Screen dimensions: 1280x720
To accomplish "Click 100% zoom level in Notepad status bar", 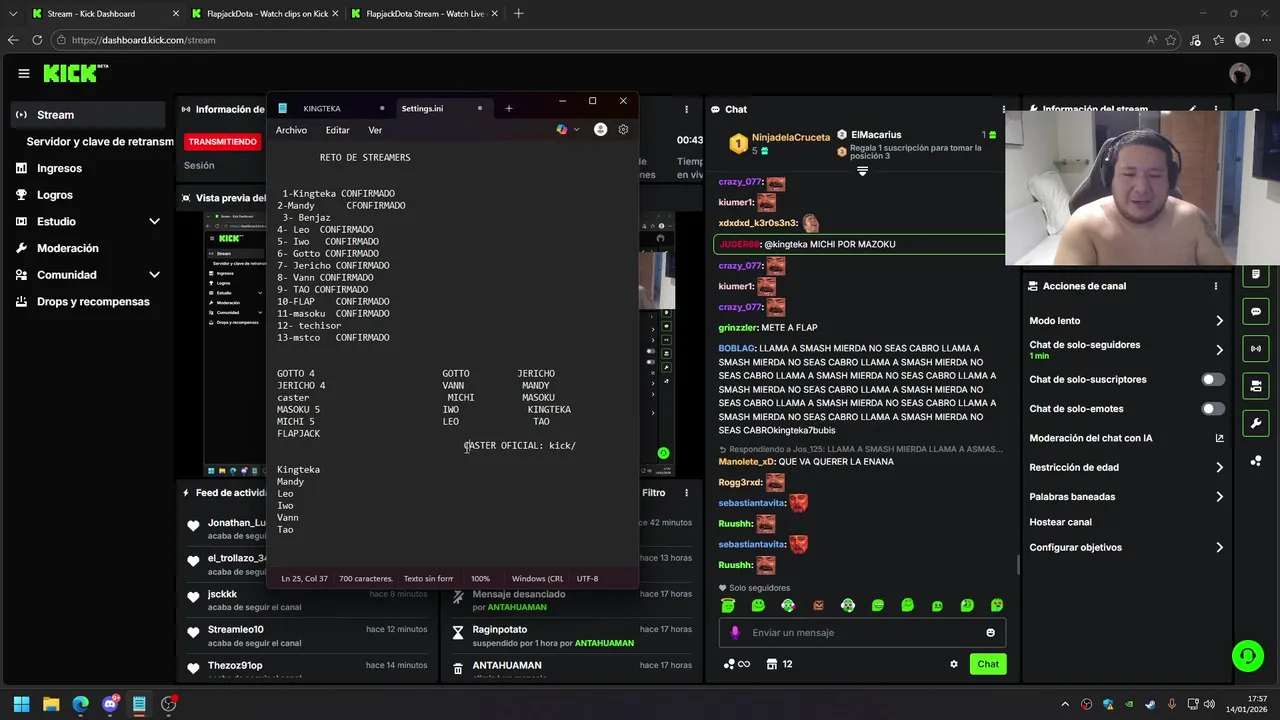I will coord(480,578).
